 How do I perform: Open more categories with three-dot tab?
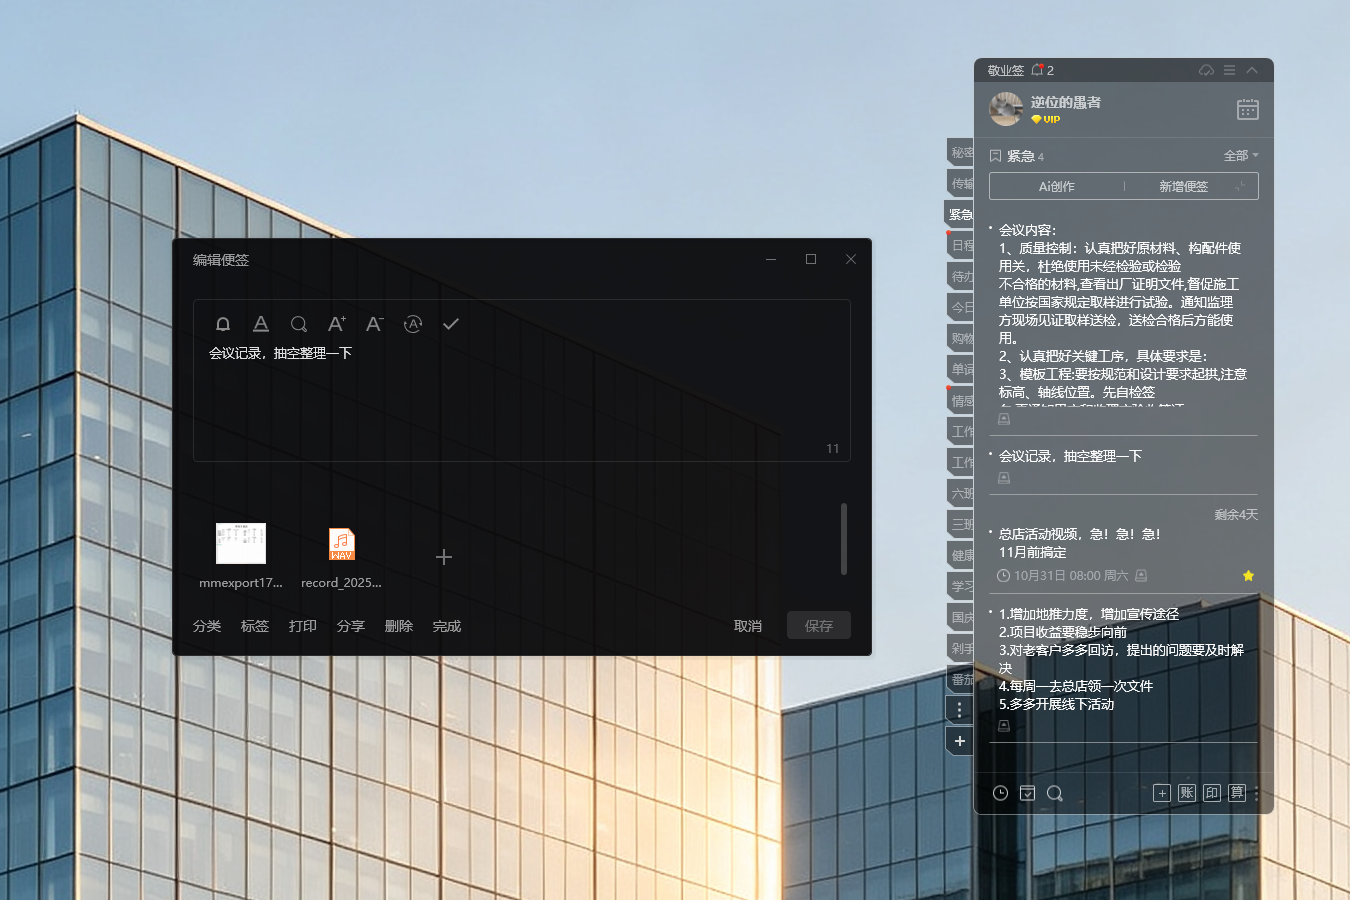[960, 710]
